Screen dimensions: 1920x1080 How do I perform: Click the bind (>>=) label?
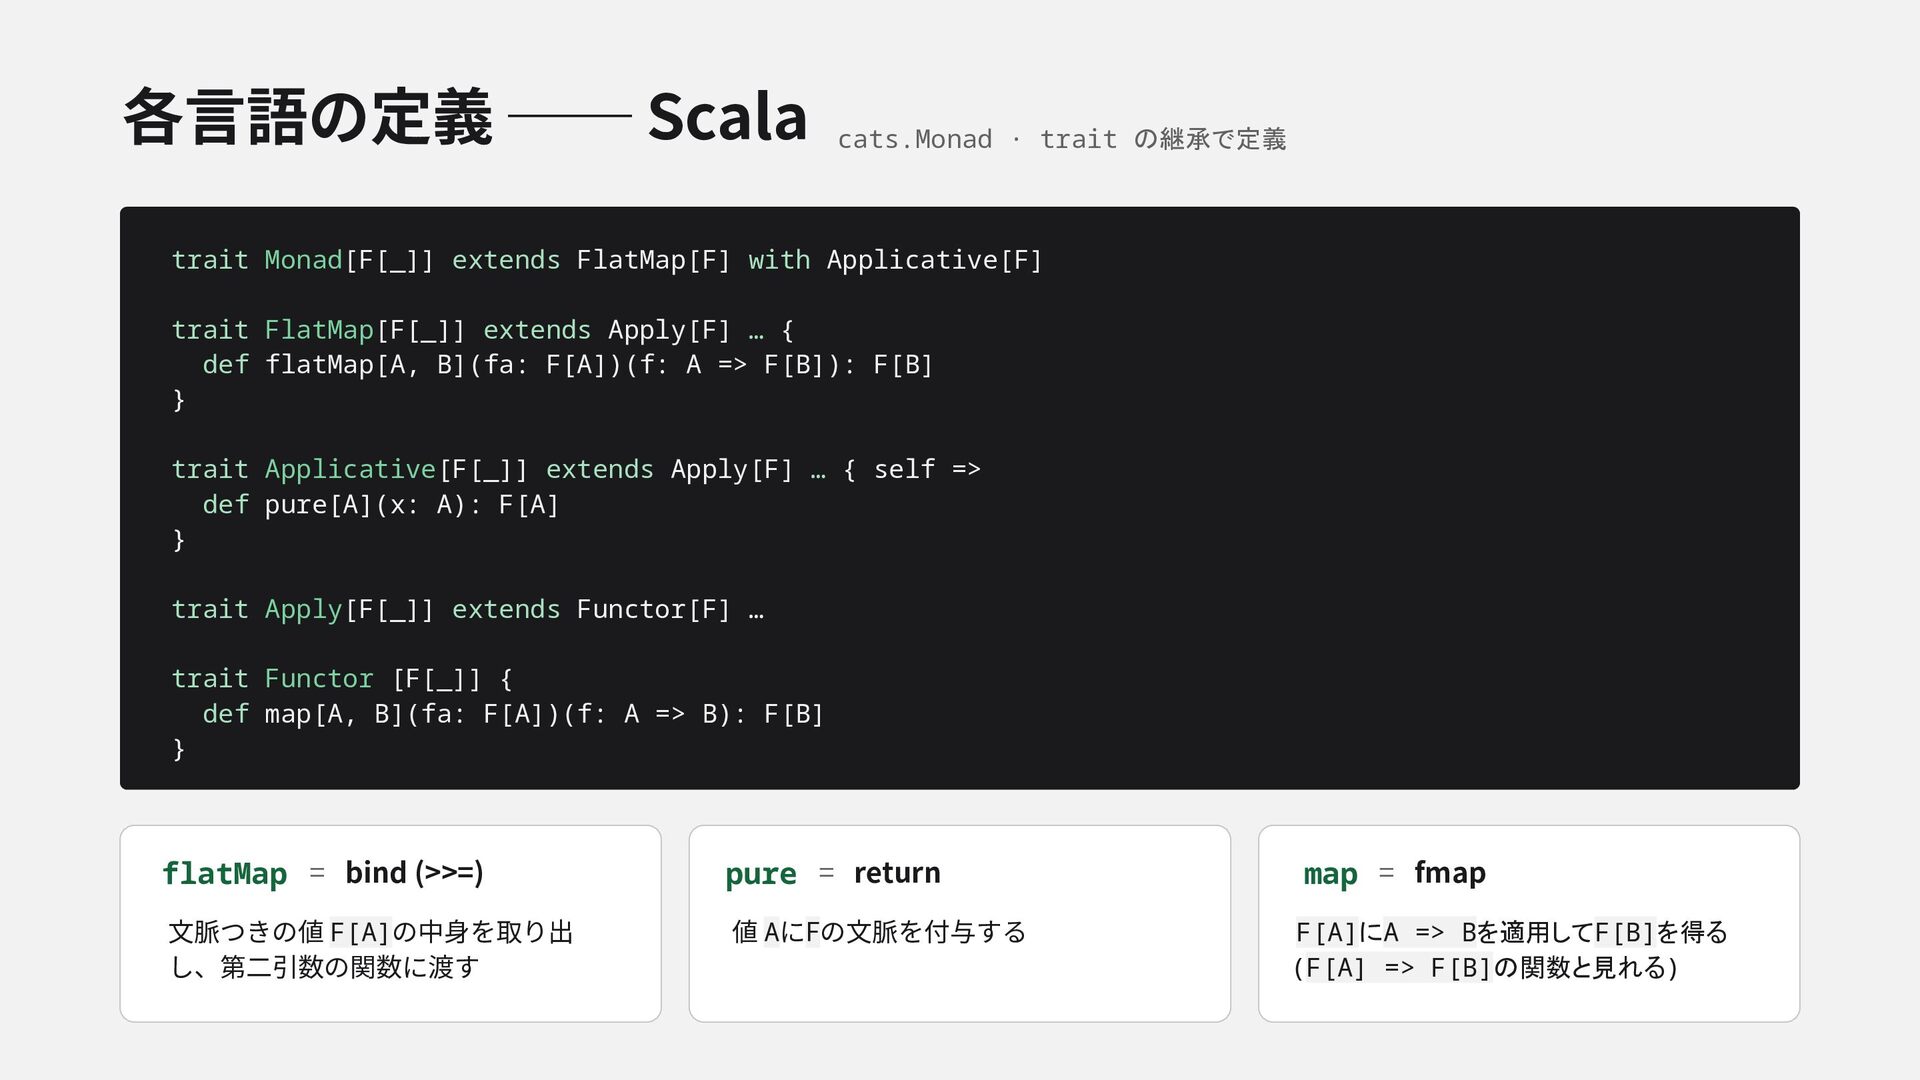click(x=414, y=872)
